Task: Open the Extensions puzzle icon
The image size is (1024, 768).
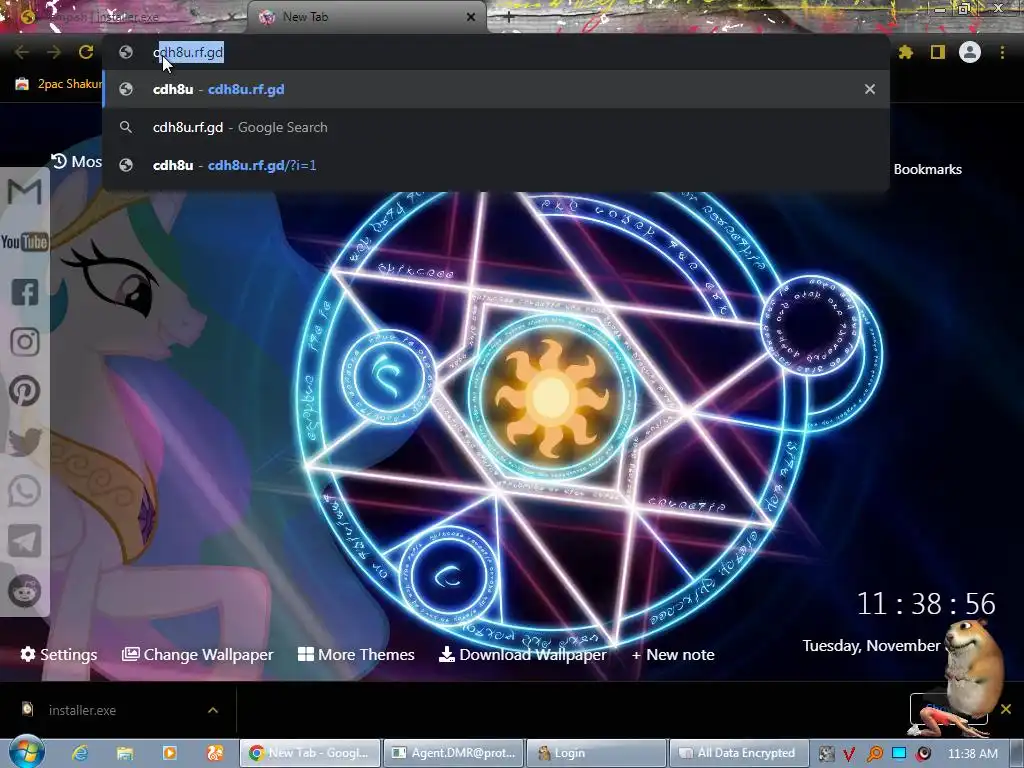Action: tap(905, 52)
